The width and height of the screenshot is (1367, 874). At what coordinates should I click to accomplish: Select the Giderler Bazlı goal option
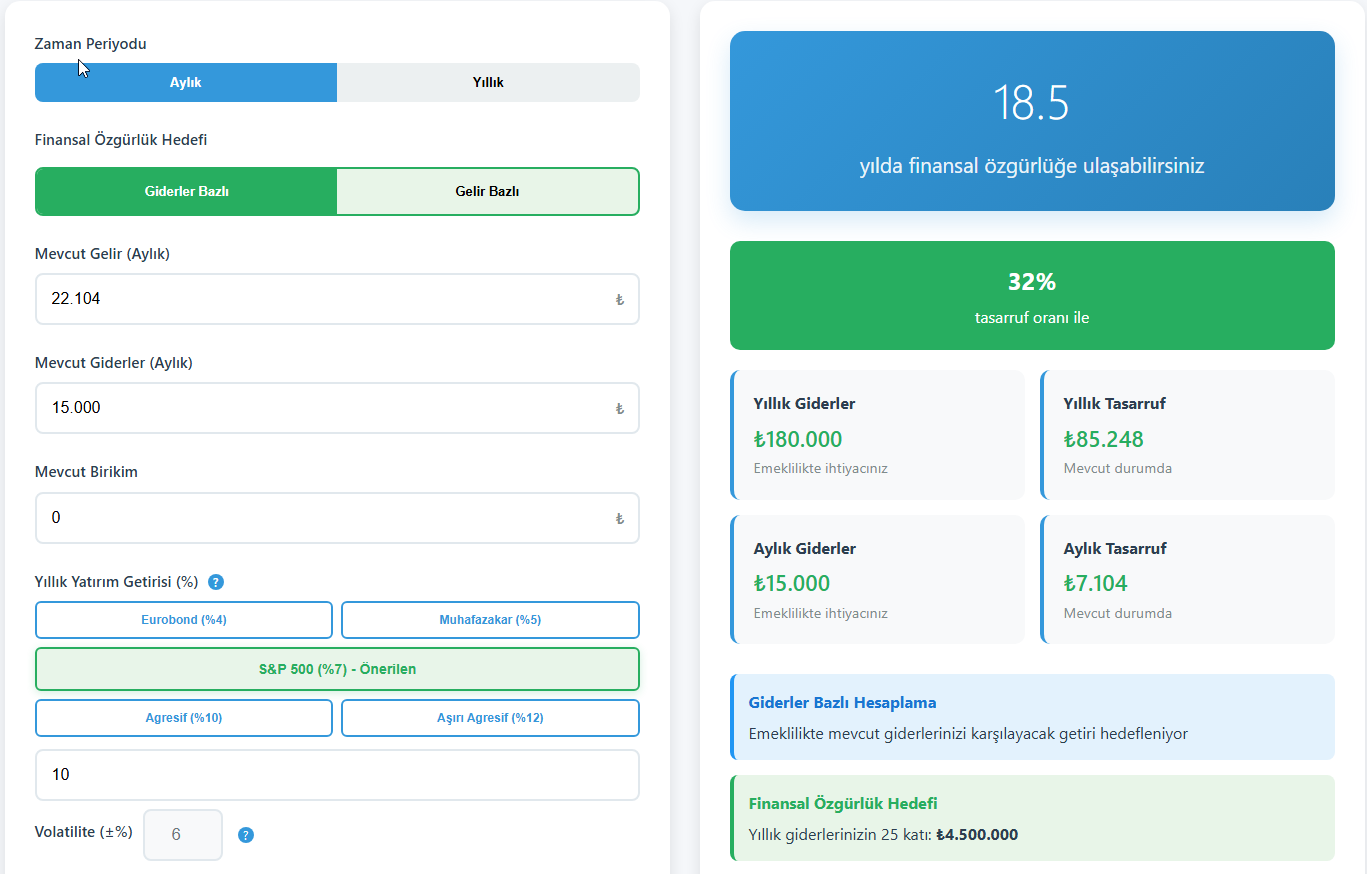[x=186, y=191]
